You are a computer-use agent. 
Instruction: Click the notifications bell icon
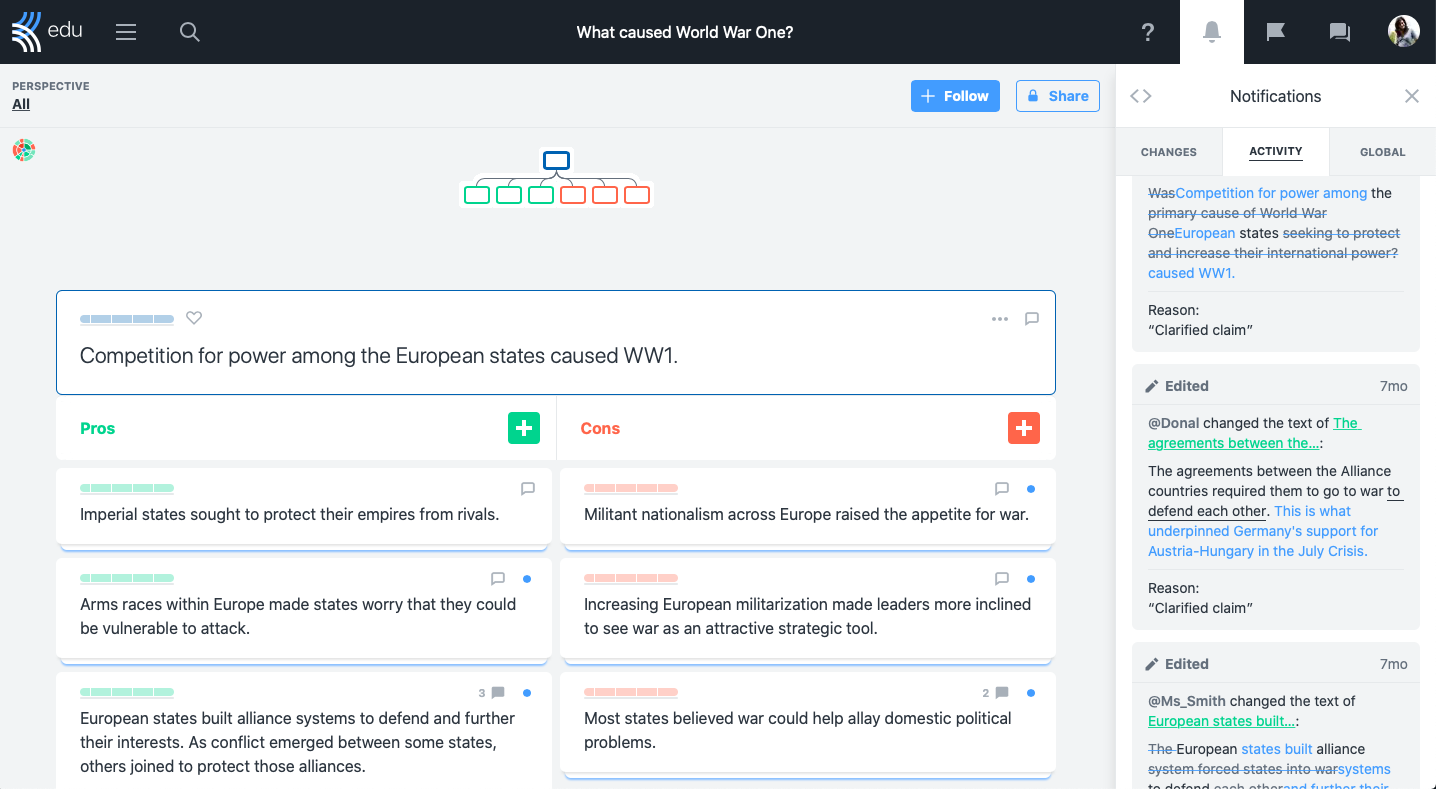tap(1212, 32)
